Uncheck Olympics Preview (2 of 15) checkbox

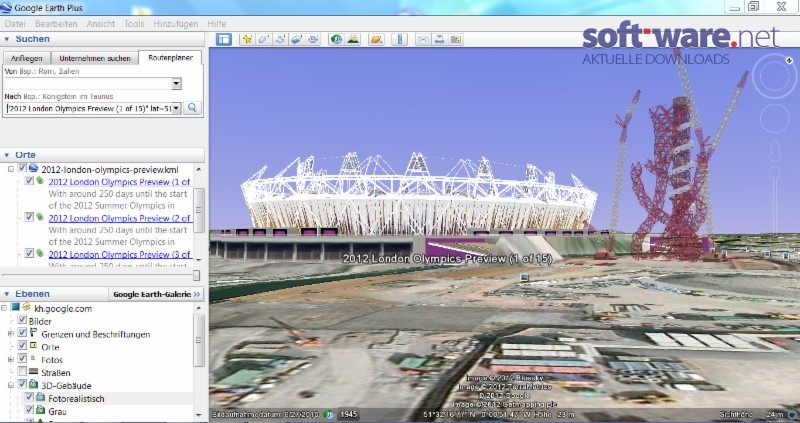pos(29,216)
